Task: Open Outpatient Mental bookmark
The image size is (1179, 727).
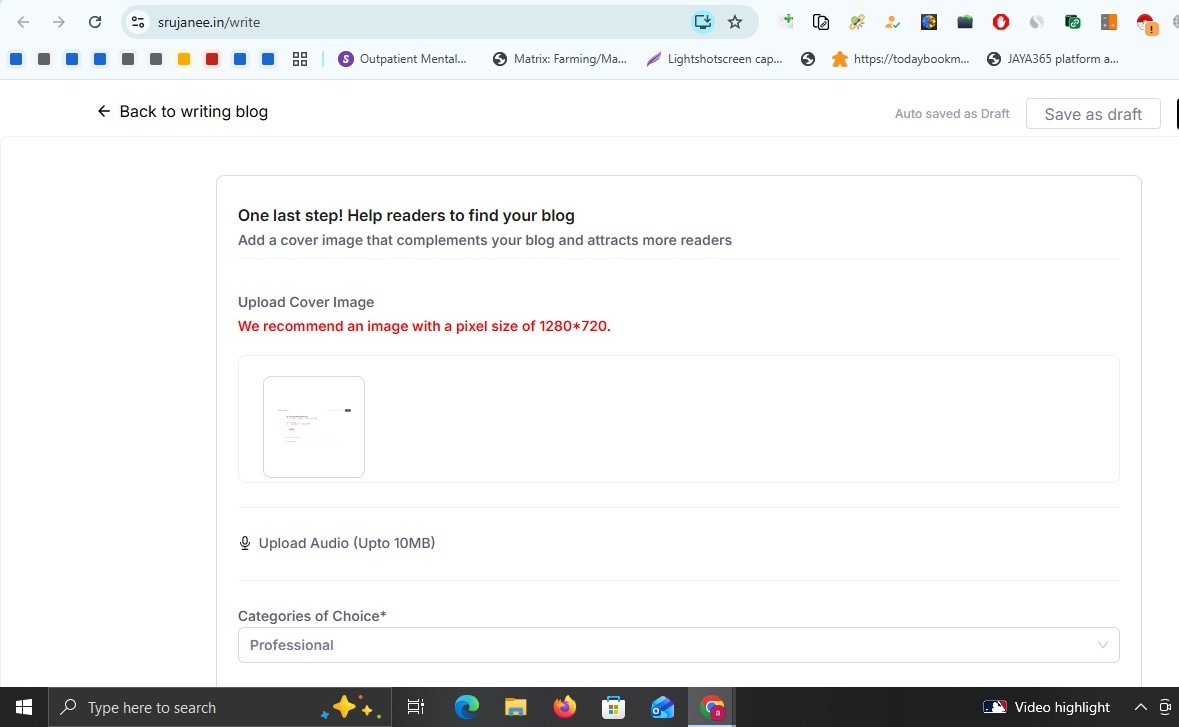Action: click(402, 59)
